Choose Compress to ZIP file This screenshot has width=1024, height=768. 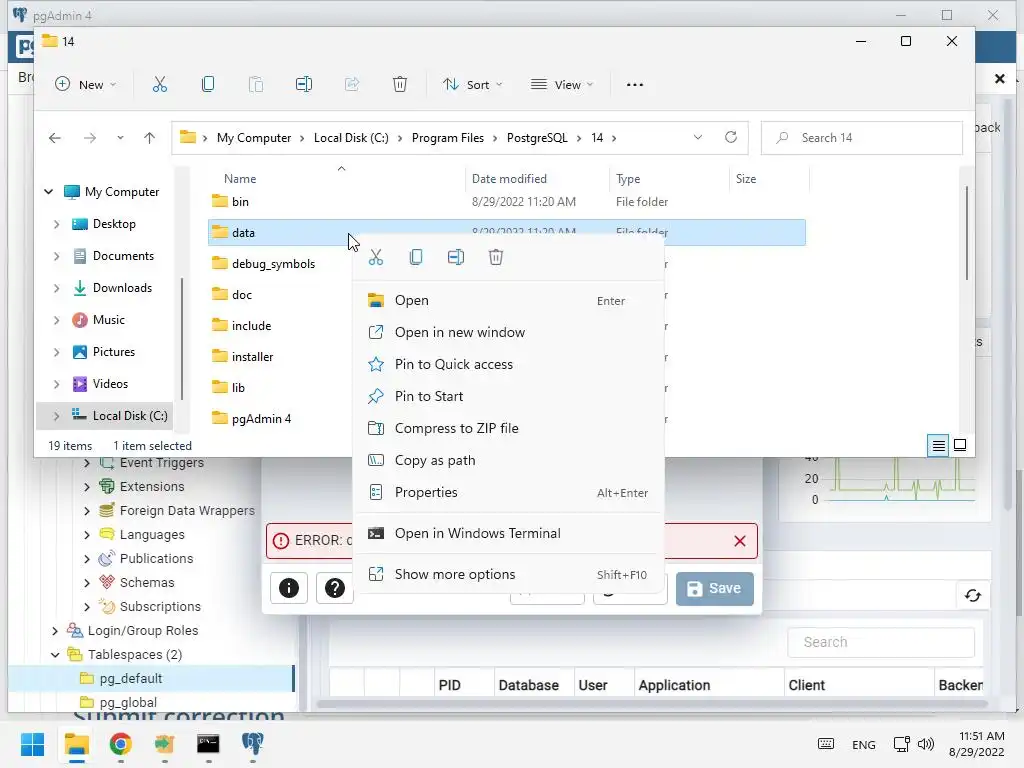click(x=508, y=428)
